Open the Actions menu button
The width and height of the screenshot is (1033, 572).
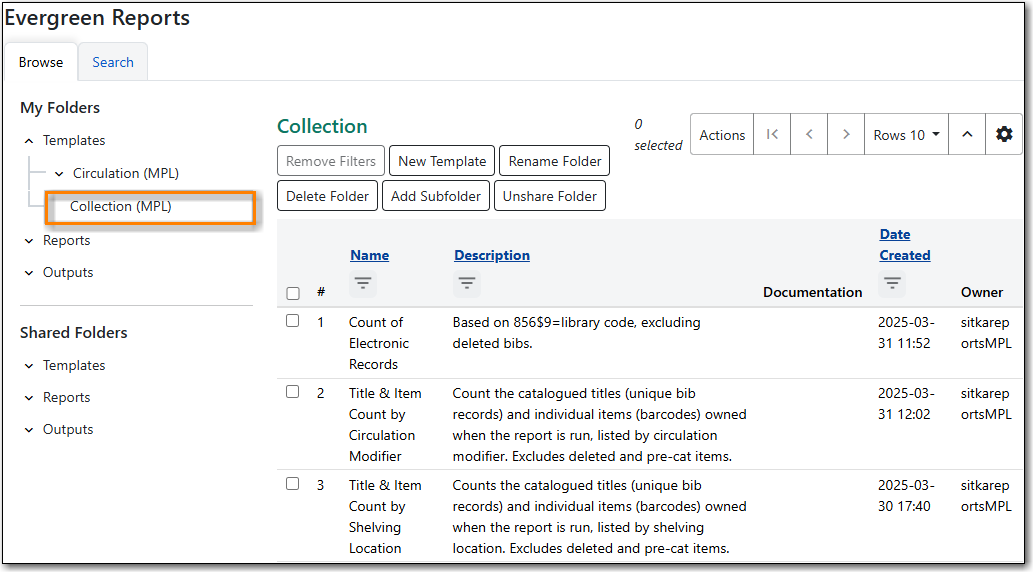722,134
